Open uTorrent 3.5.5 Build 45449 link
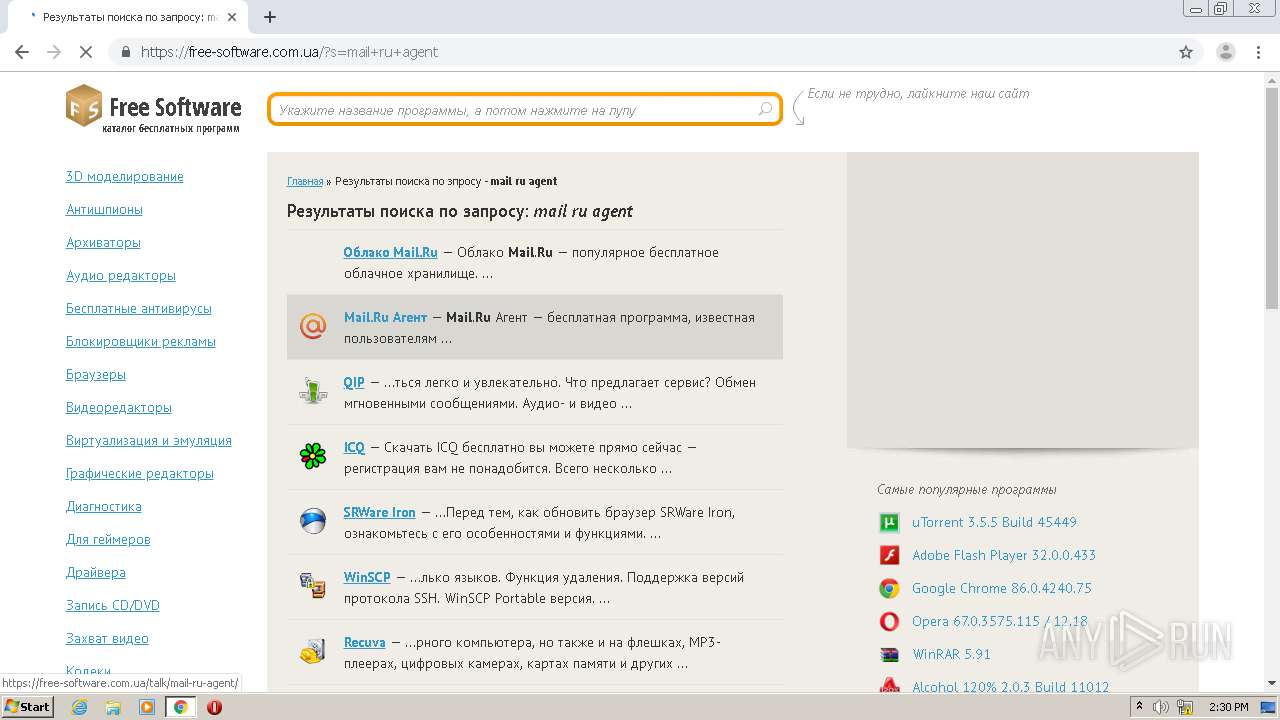This screenshot has height=720, width=1280. (994, 522)
